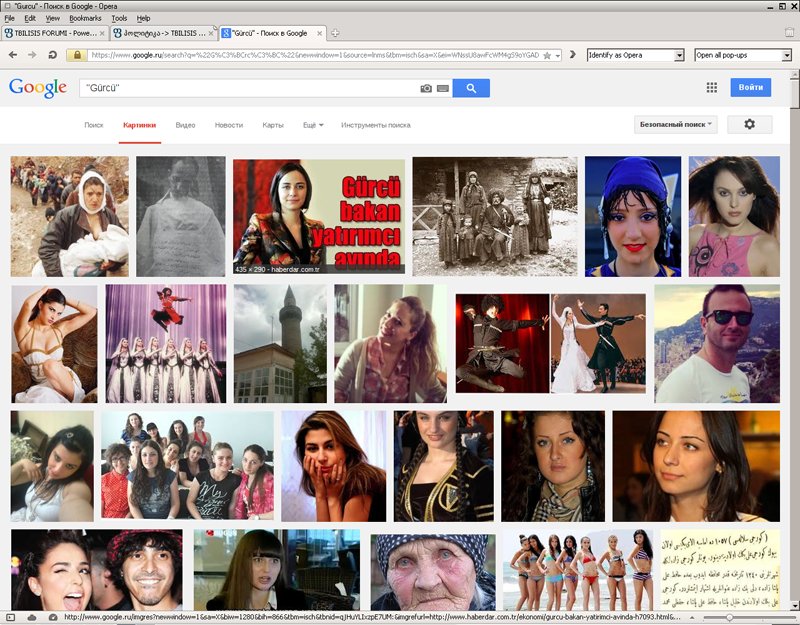Click the blue 'Войти' sign-in button

[x=751, y=88]
